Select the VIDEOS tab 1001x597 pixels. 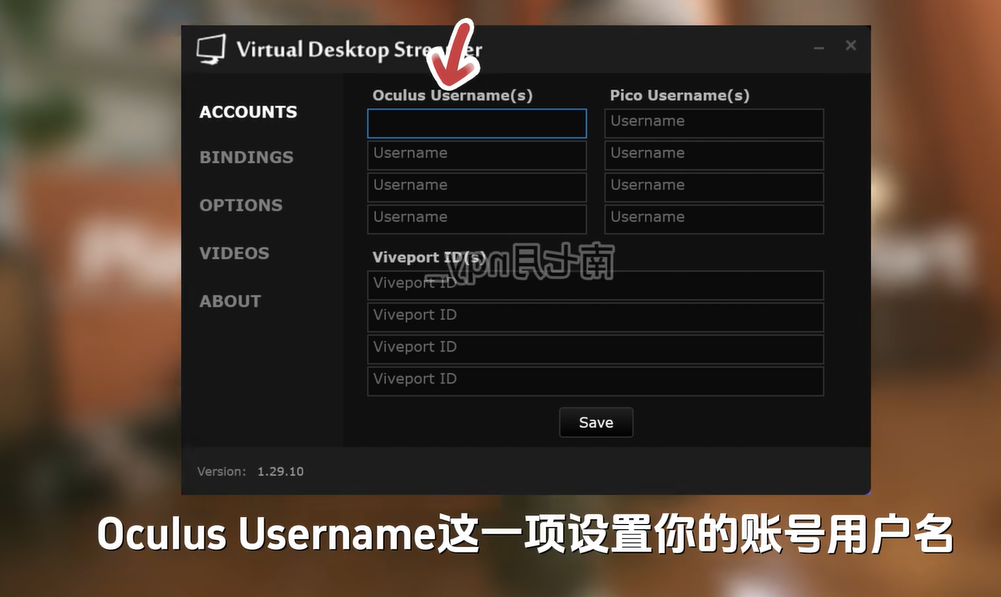pyautogui.click(x=234, y=253)
